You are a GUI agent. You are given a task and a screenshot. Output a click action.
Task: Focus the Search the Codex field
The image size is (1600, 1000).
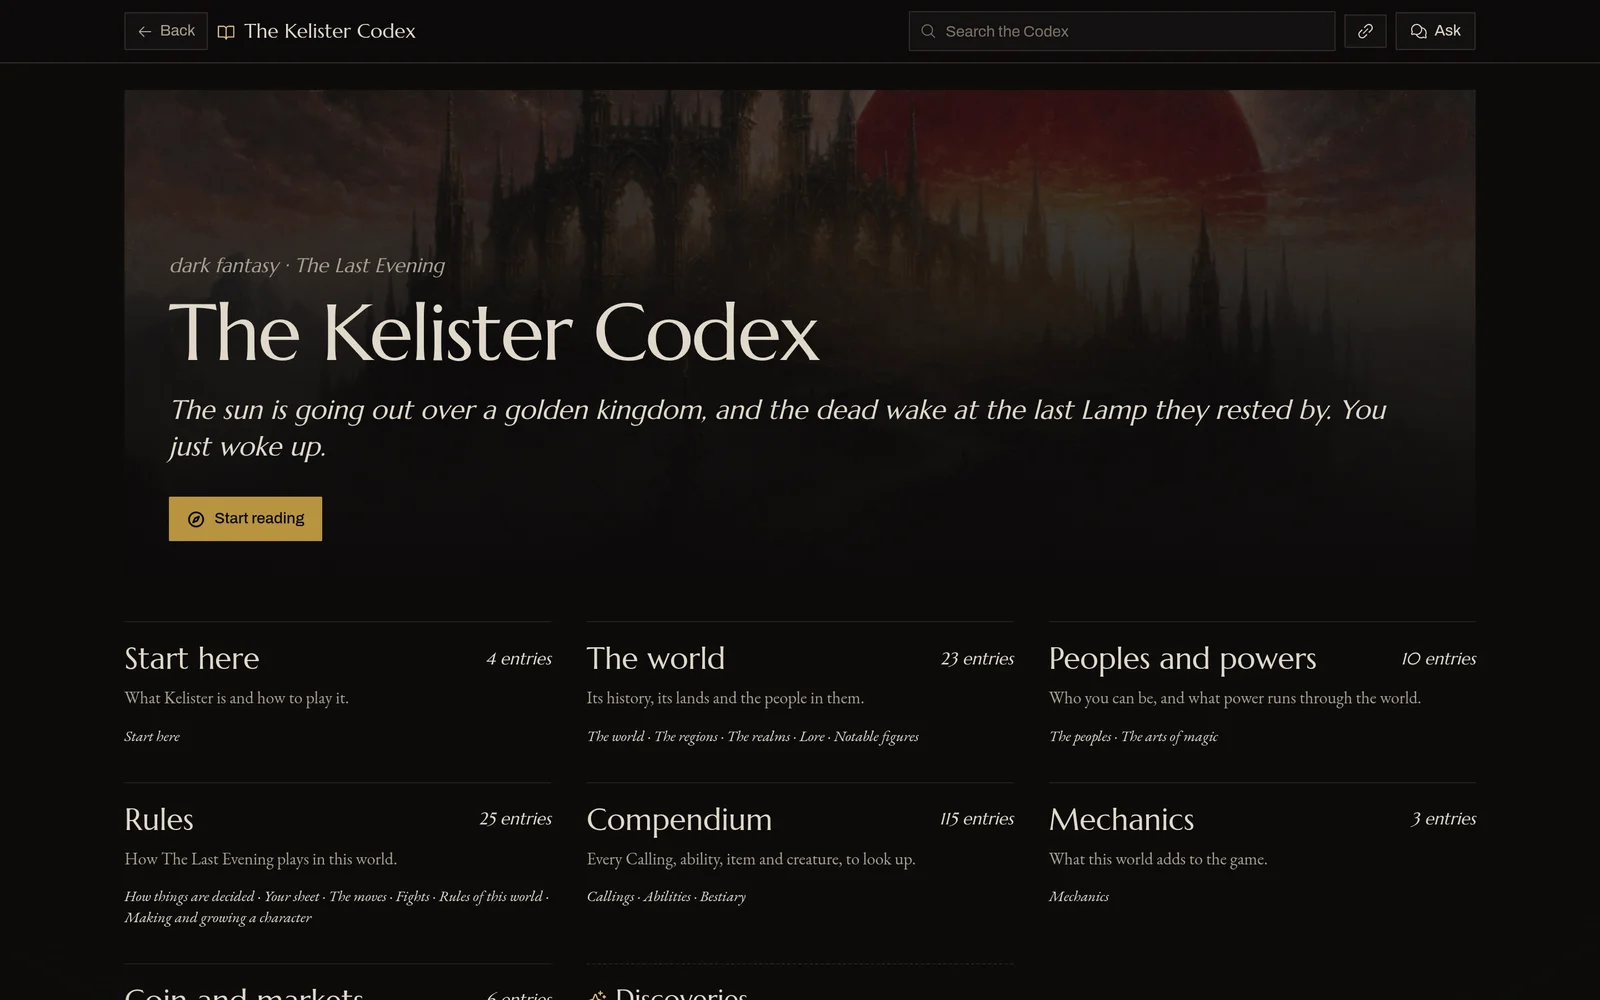point(1122,31)
